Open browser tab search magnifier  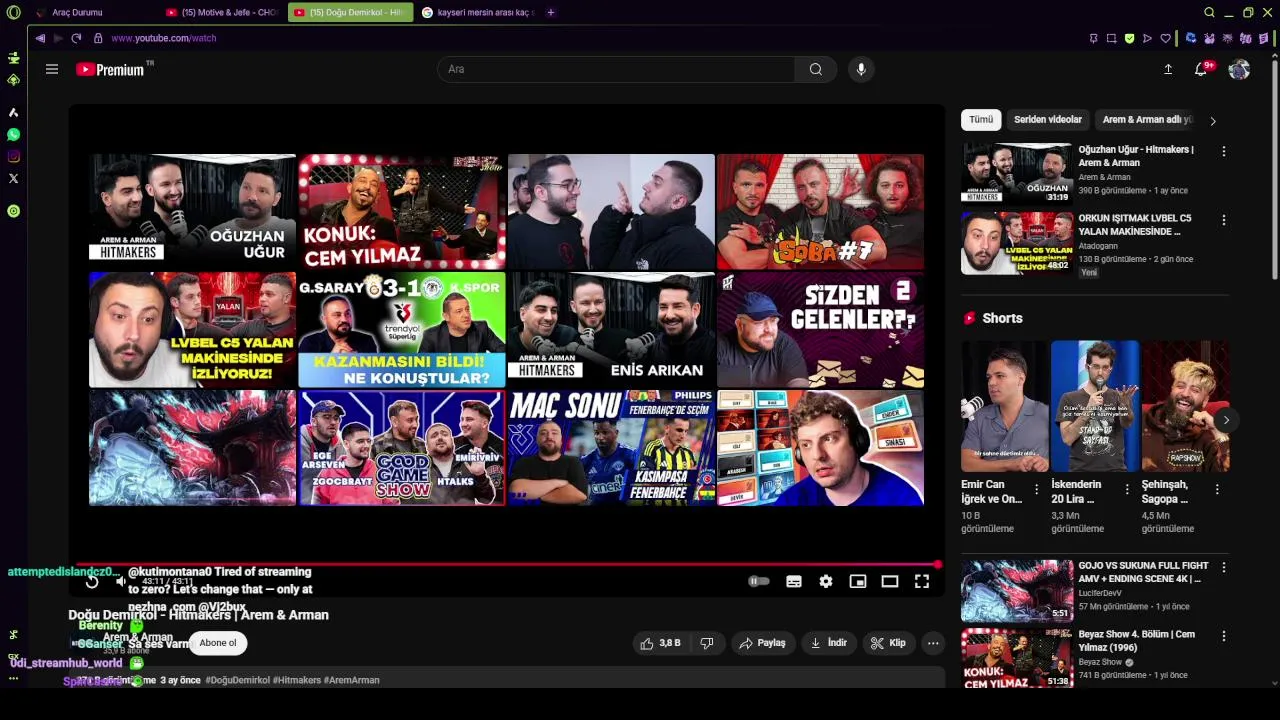pos(1209,12)
